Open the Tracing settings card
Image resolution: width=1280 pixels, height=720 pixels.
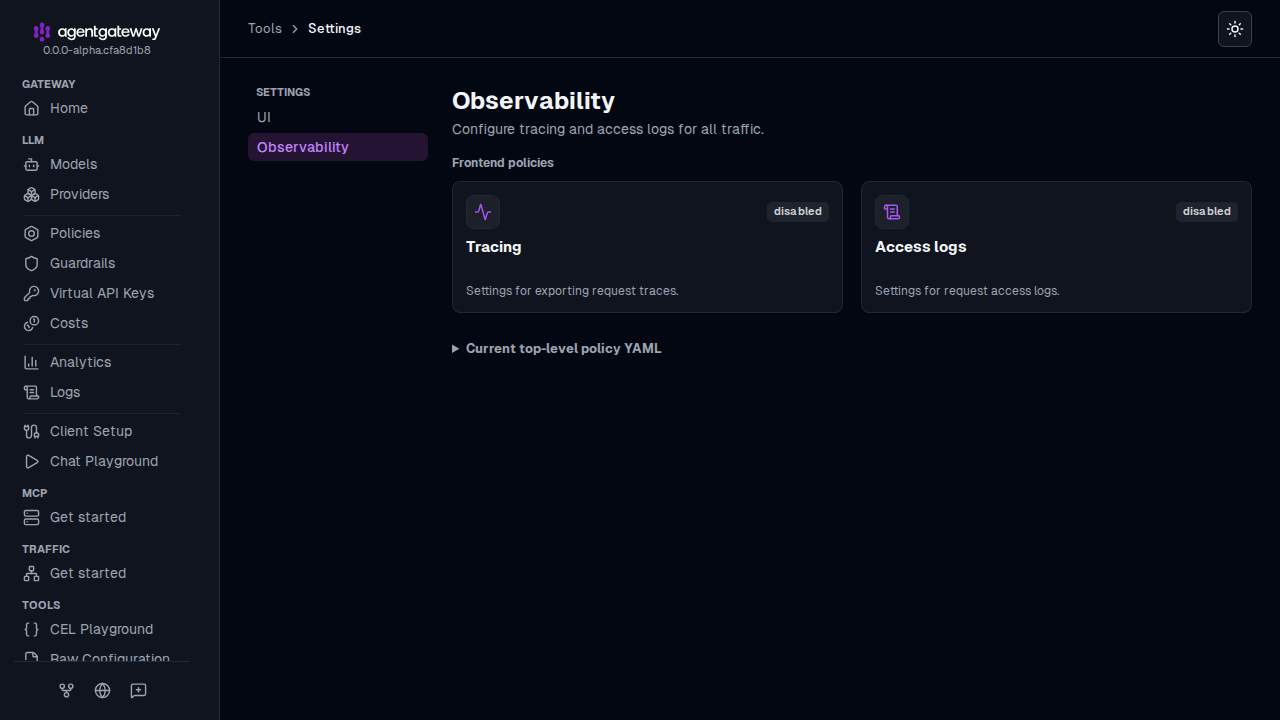pos(647,247)
